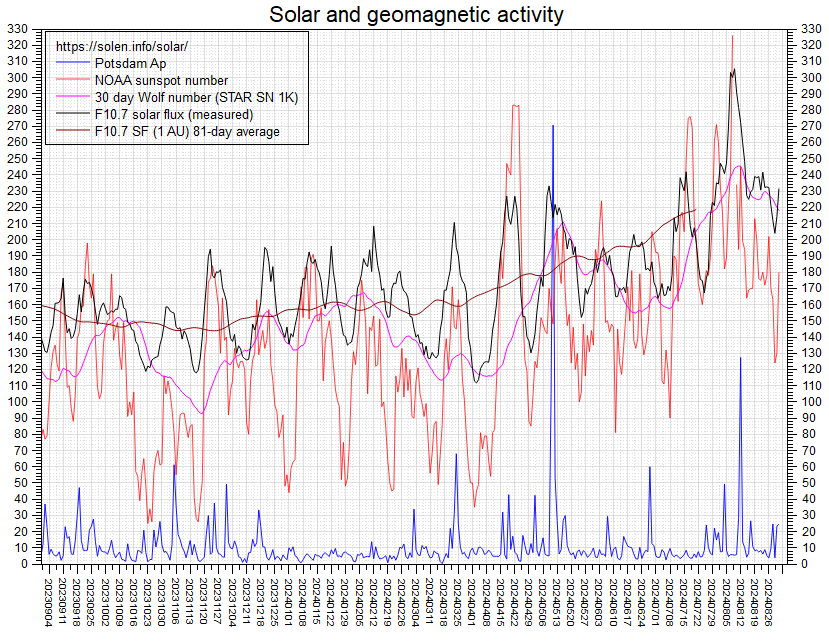
Task: Click the 250 value on the left y-axis
Action: tap(18, 158)
